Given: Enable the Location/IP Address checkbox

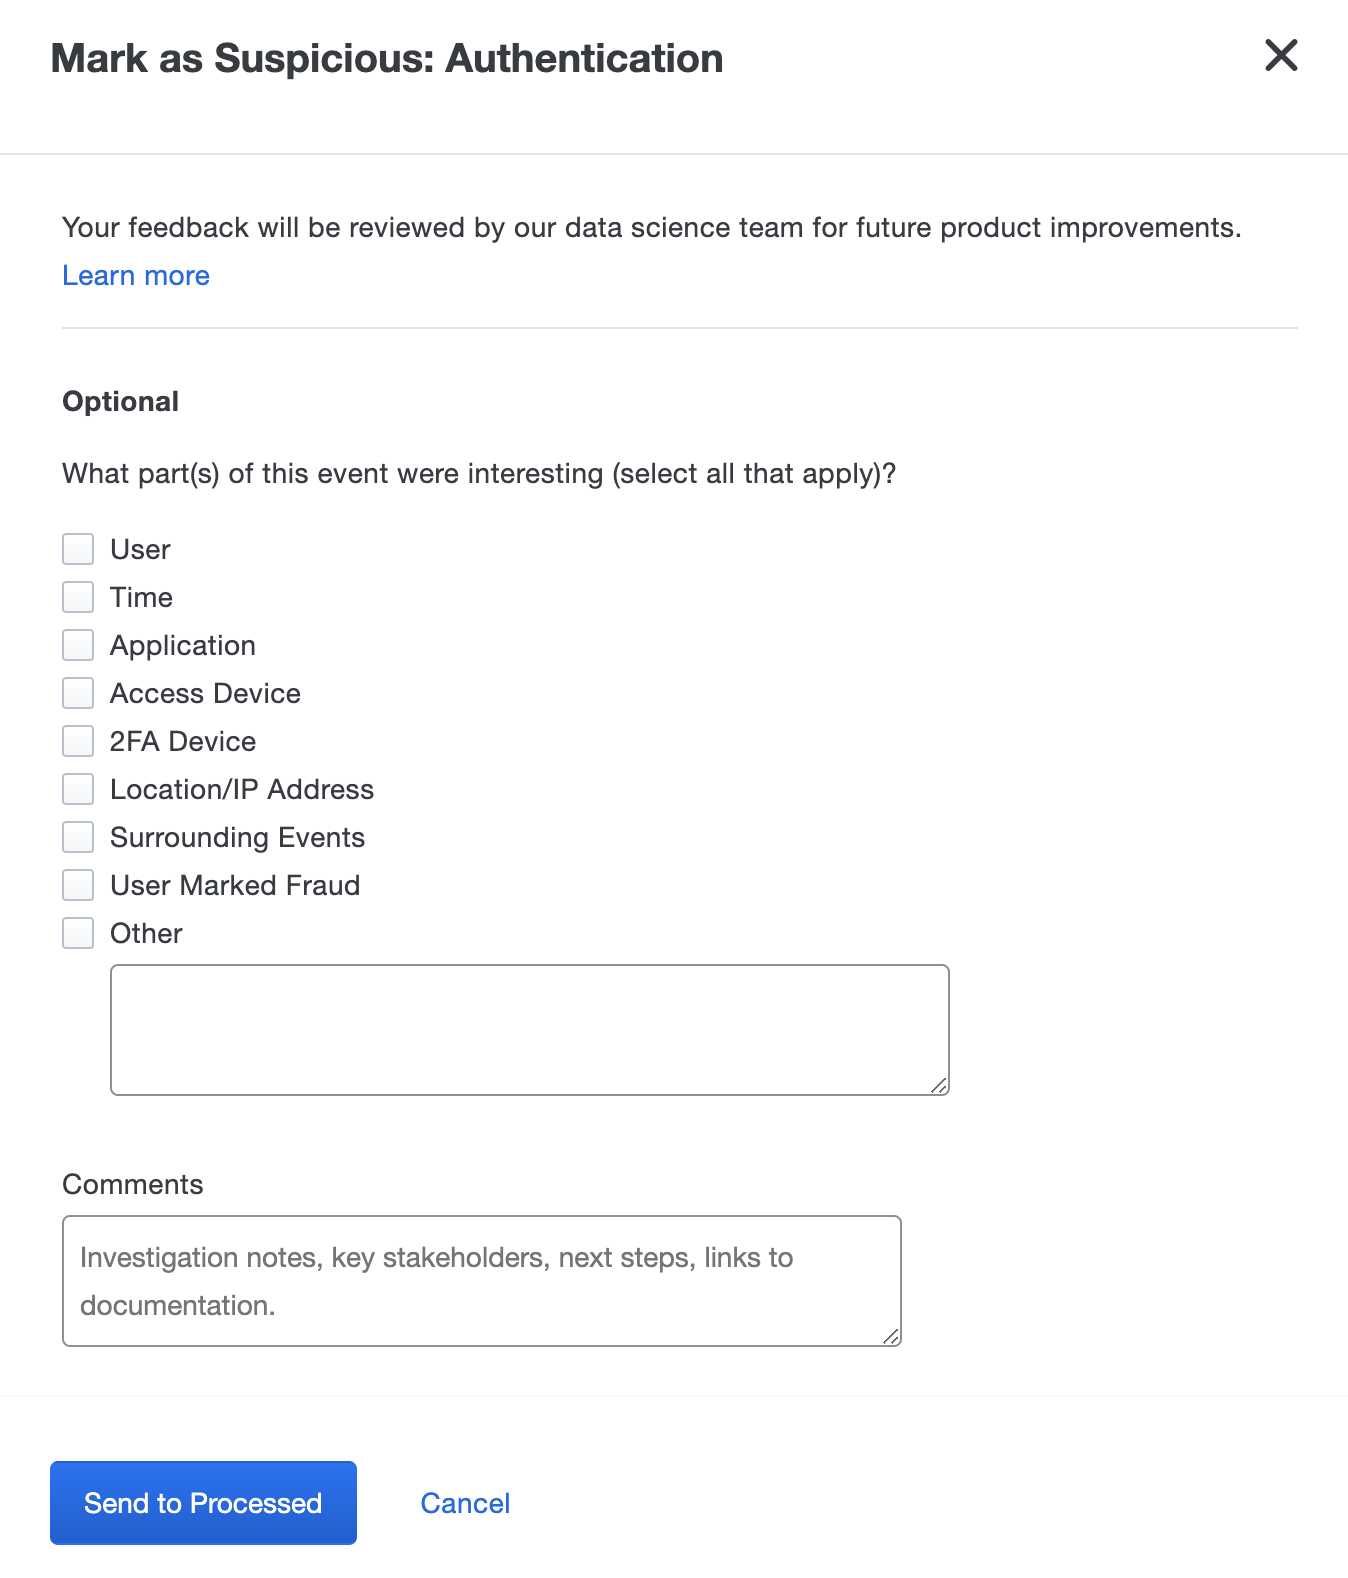Looking at the screenshot, I should pyautogui.click(x=78, y=788).
